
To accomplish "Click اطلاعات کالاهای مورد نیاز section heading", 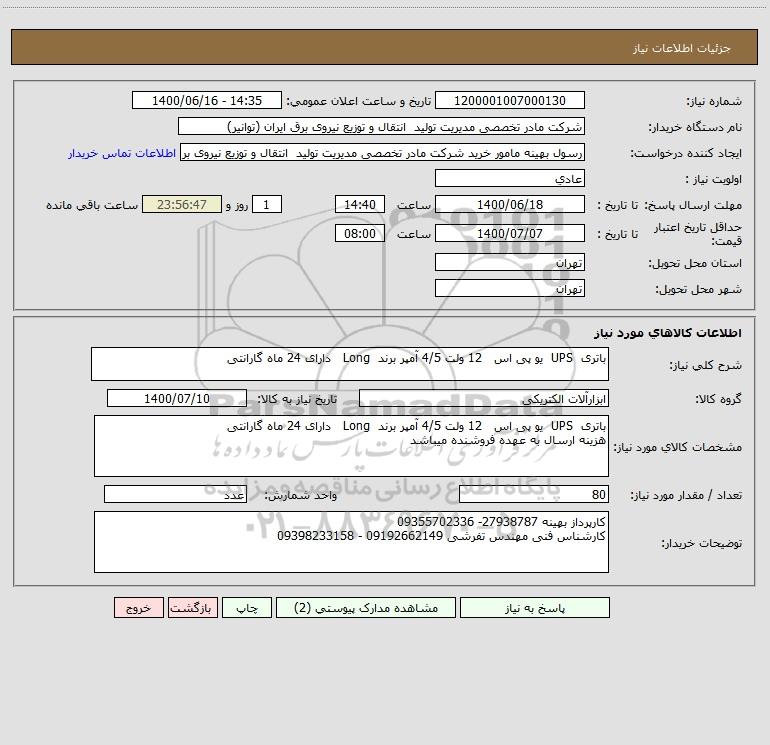I will click(668, 333).
